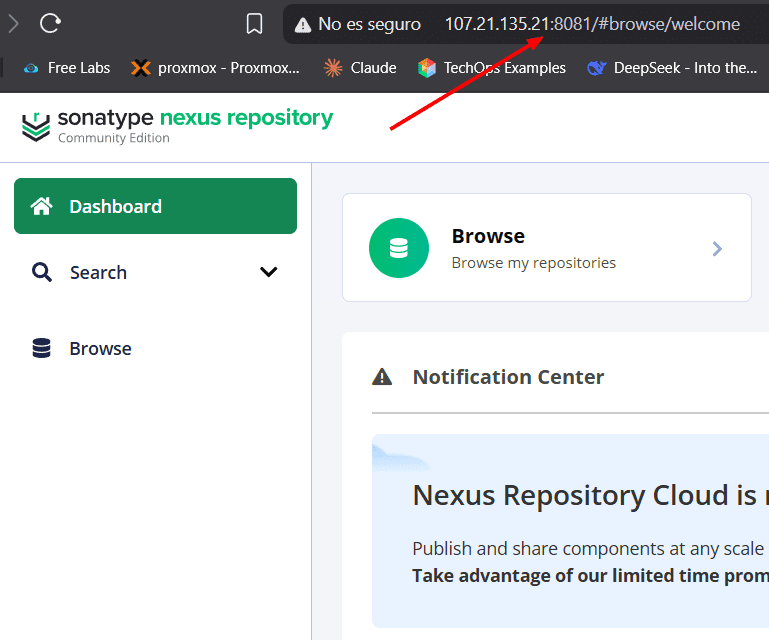The width and height of the screenshot is (769, 640).
Task: Click the Browse card right chevron
Action: coord(717,249)
